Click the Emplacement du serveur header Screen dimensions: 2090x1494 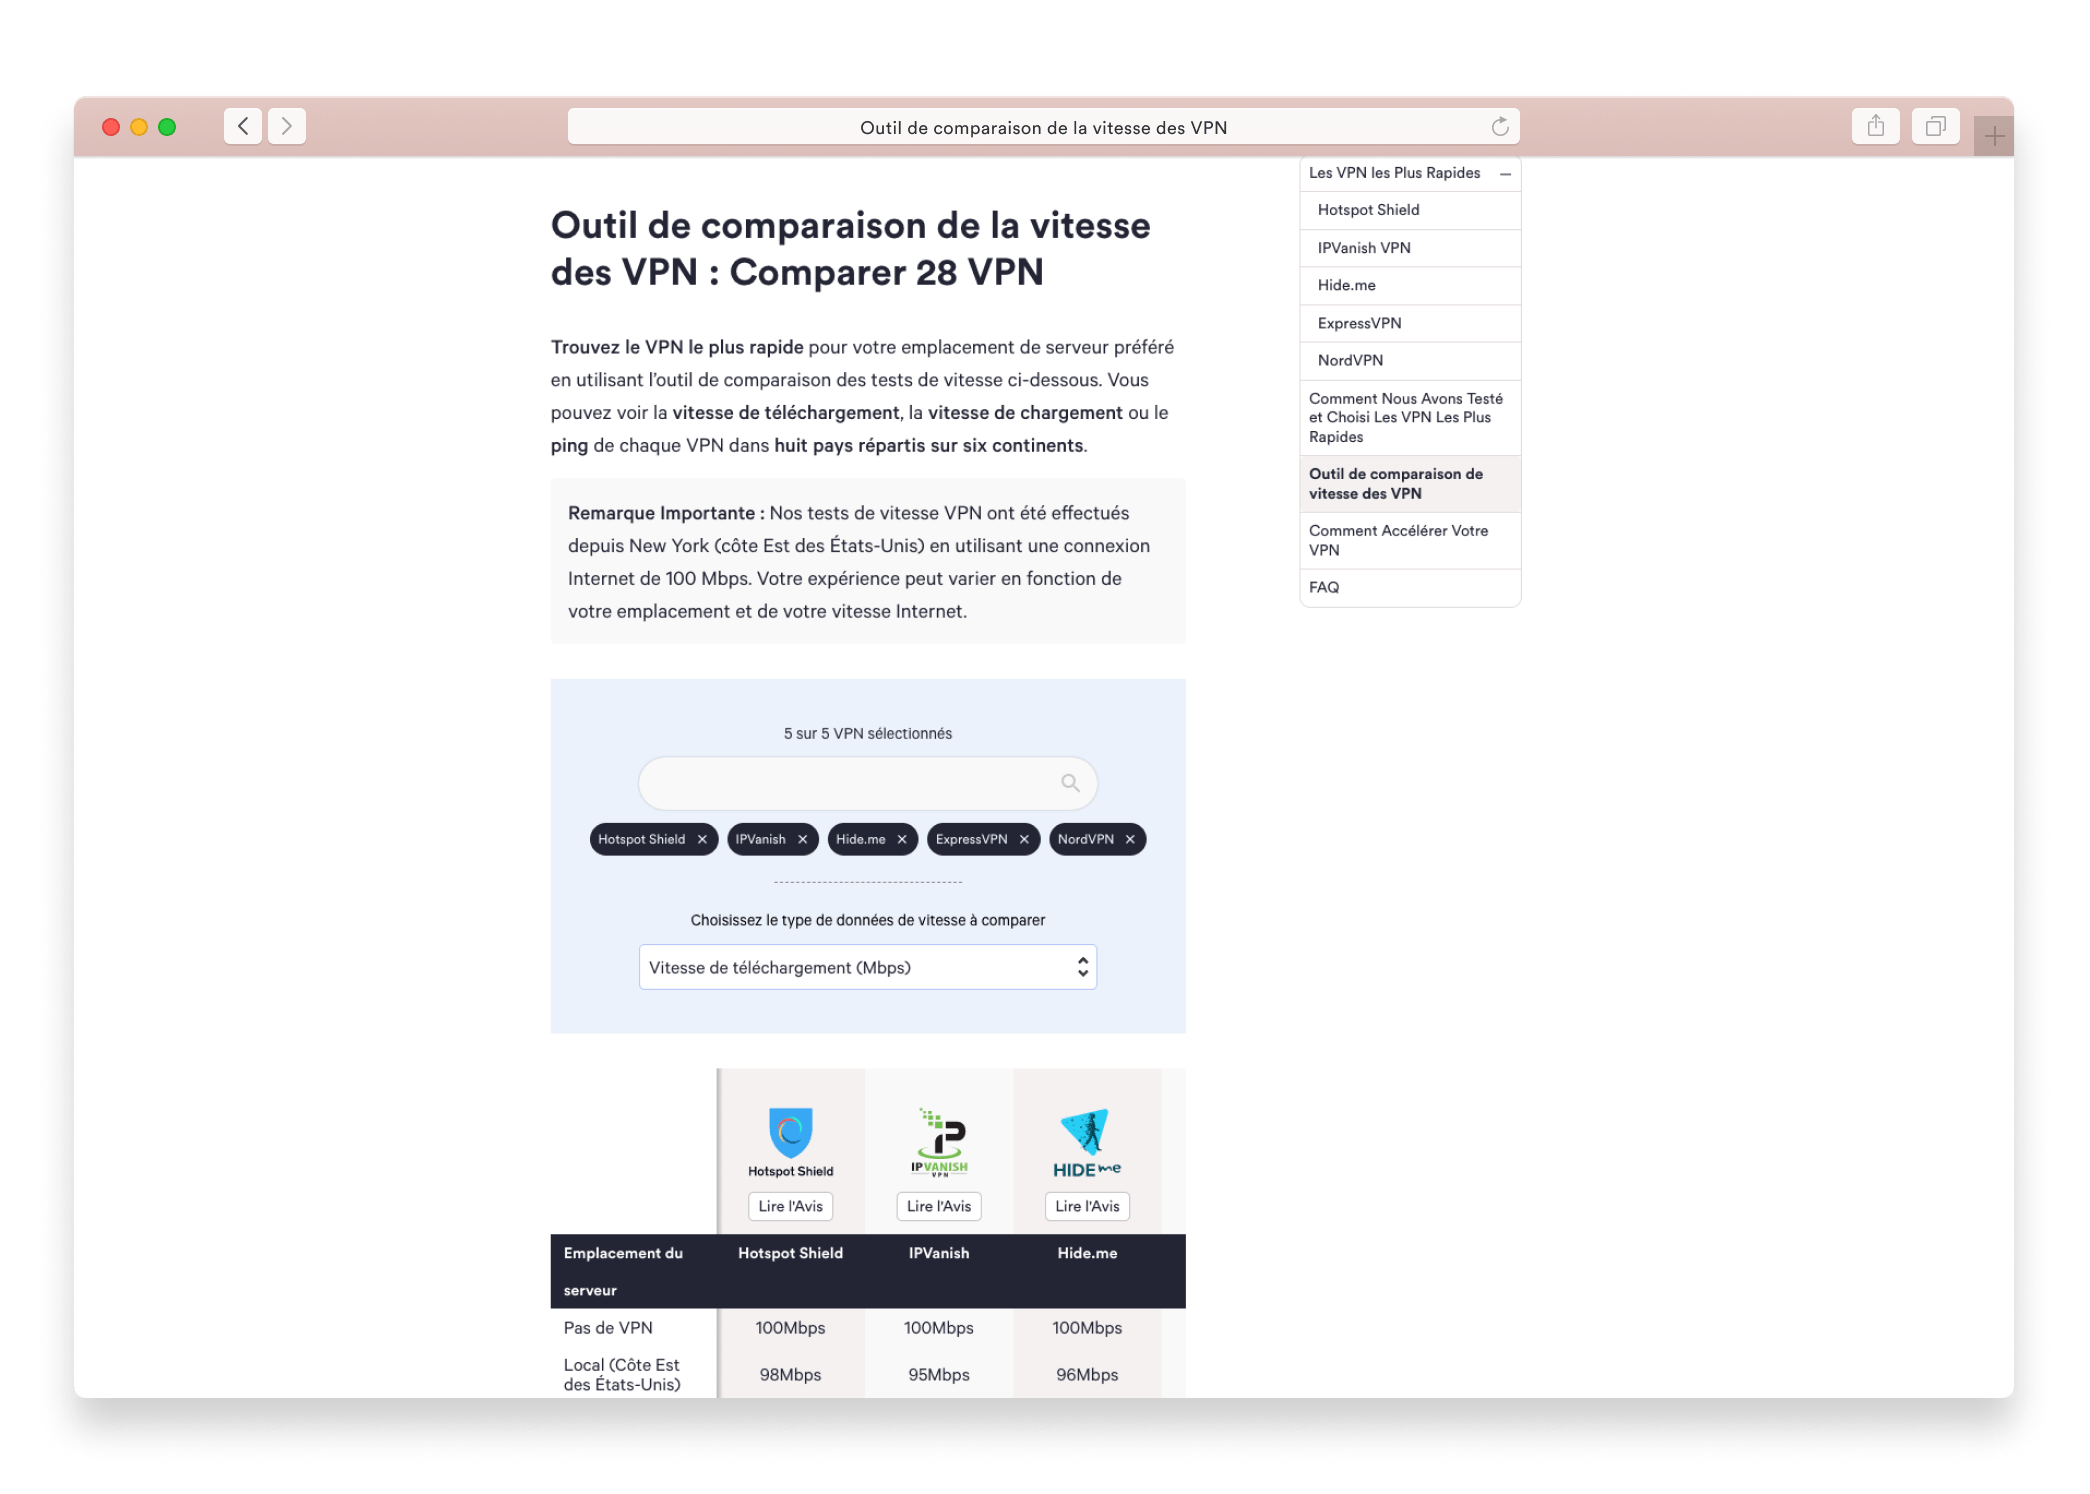coord(623,1271)
